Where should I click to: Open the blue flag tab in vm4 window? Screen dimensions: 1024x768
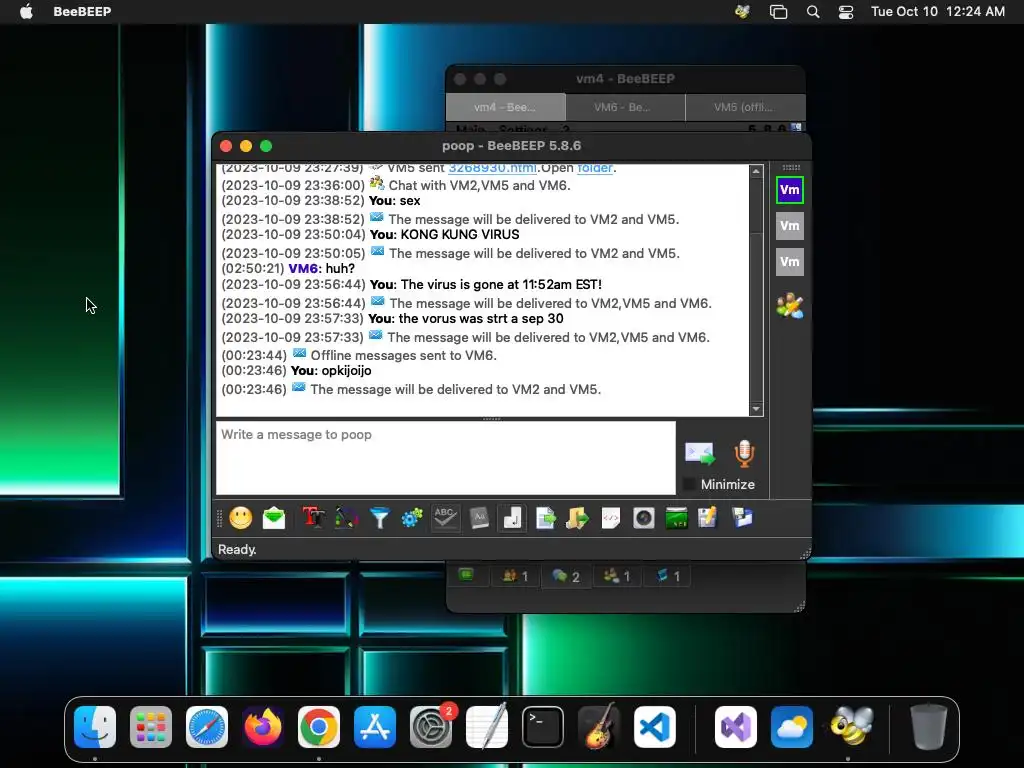coord(667,576)
